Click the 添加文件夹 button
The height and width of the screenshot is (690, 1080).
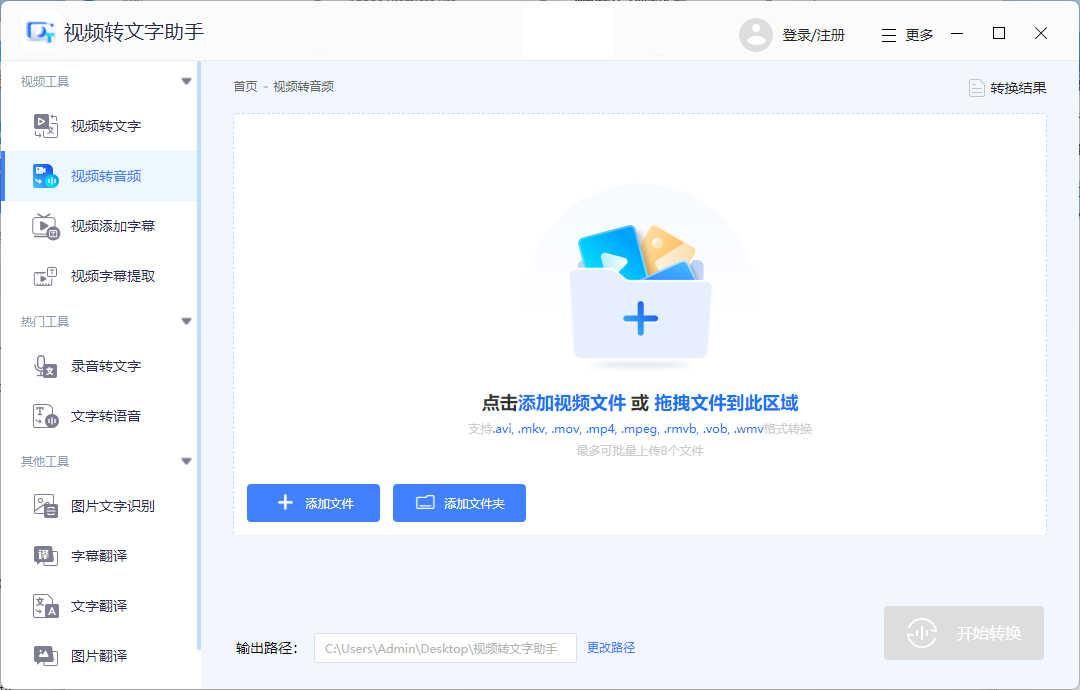point(459,503)
